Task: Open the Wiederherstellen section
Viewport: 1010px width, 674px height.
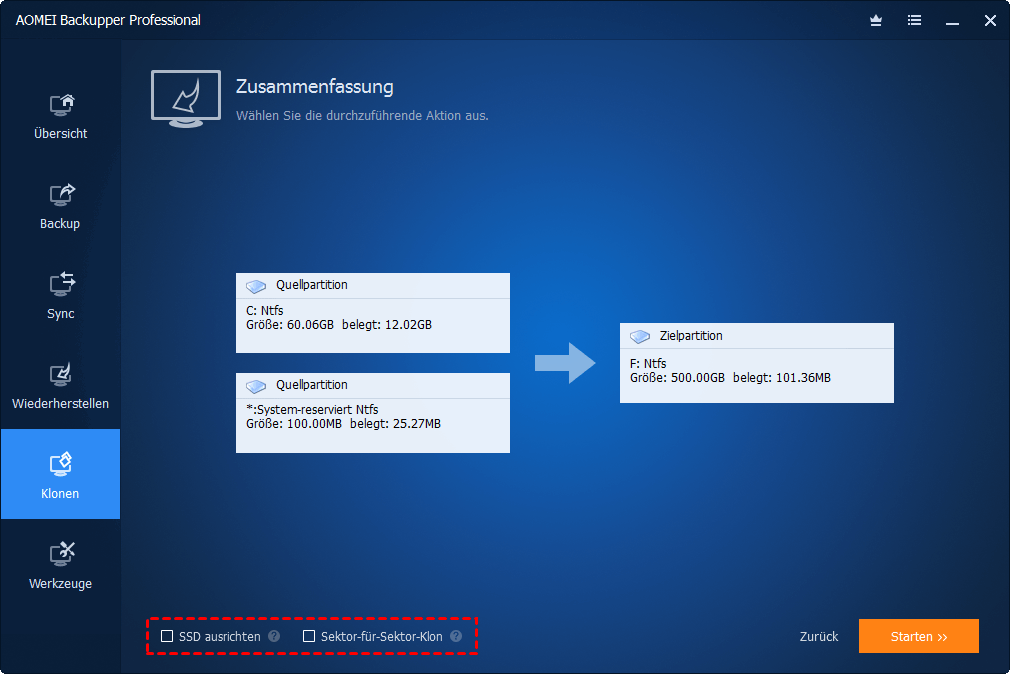Action: click(x=61, y=387)
